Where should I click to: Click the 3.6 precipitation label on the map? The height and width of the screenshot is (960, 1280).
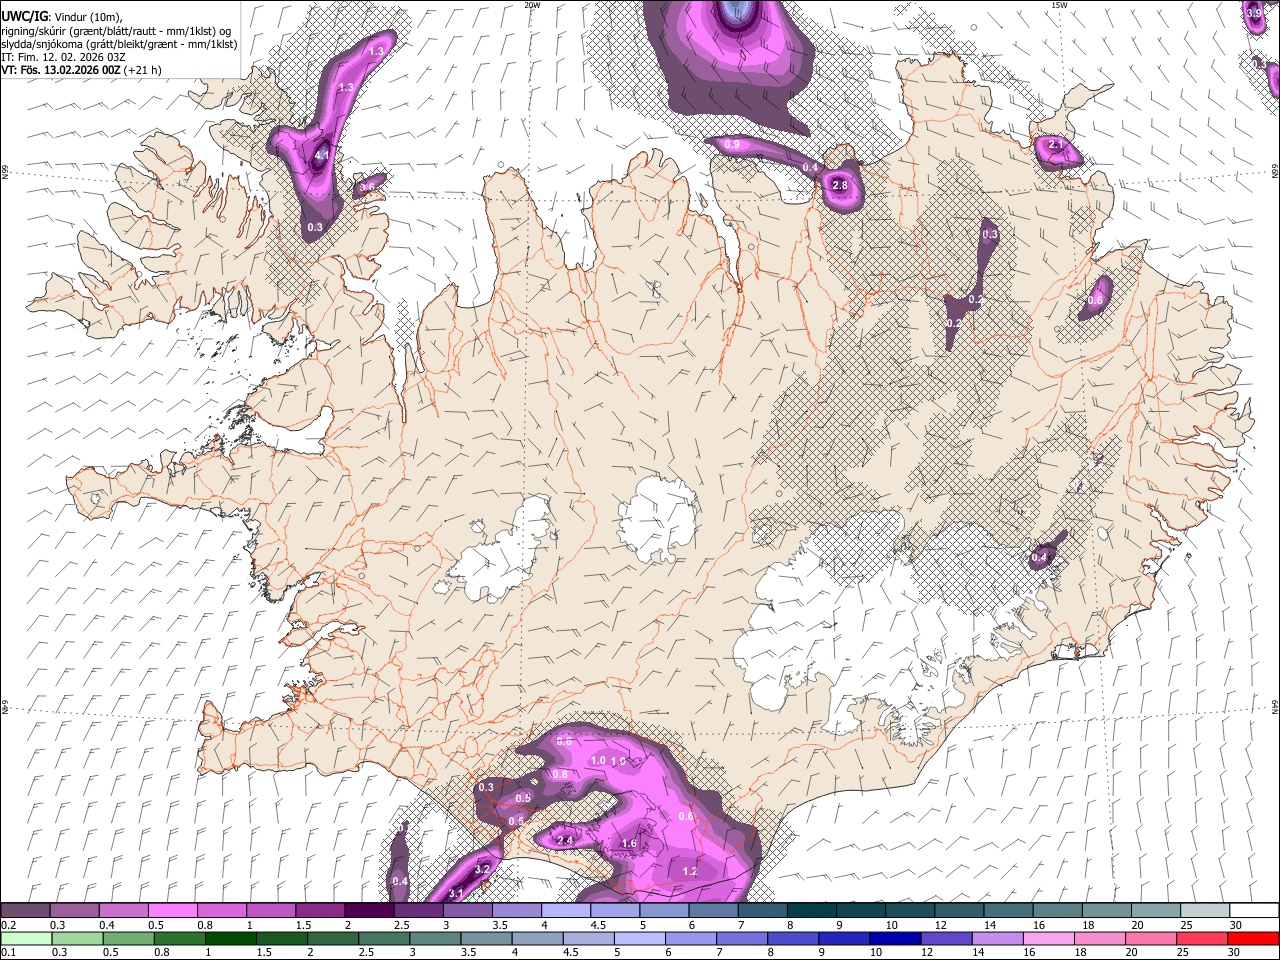click(367, 186)
